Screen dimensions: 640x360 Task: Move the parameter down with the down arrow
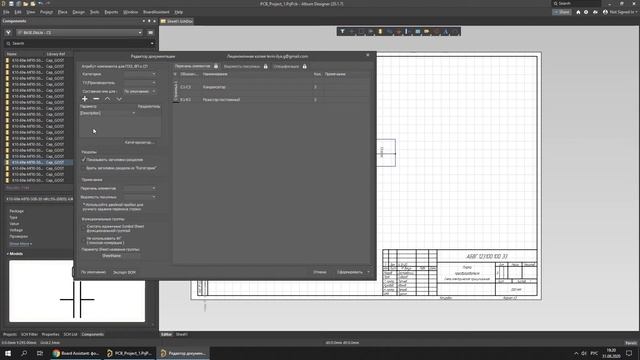pos(119,99)
